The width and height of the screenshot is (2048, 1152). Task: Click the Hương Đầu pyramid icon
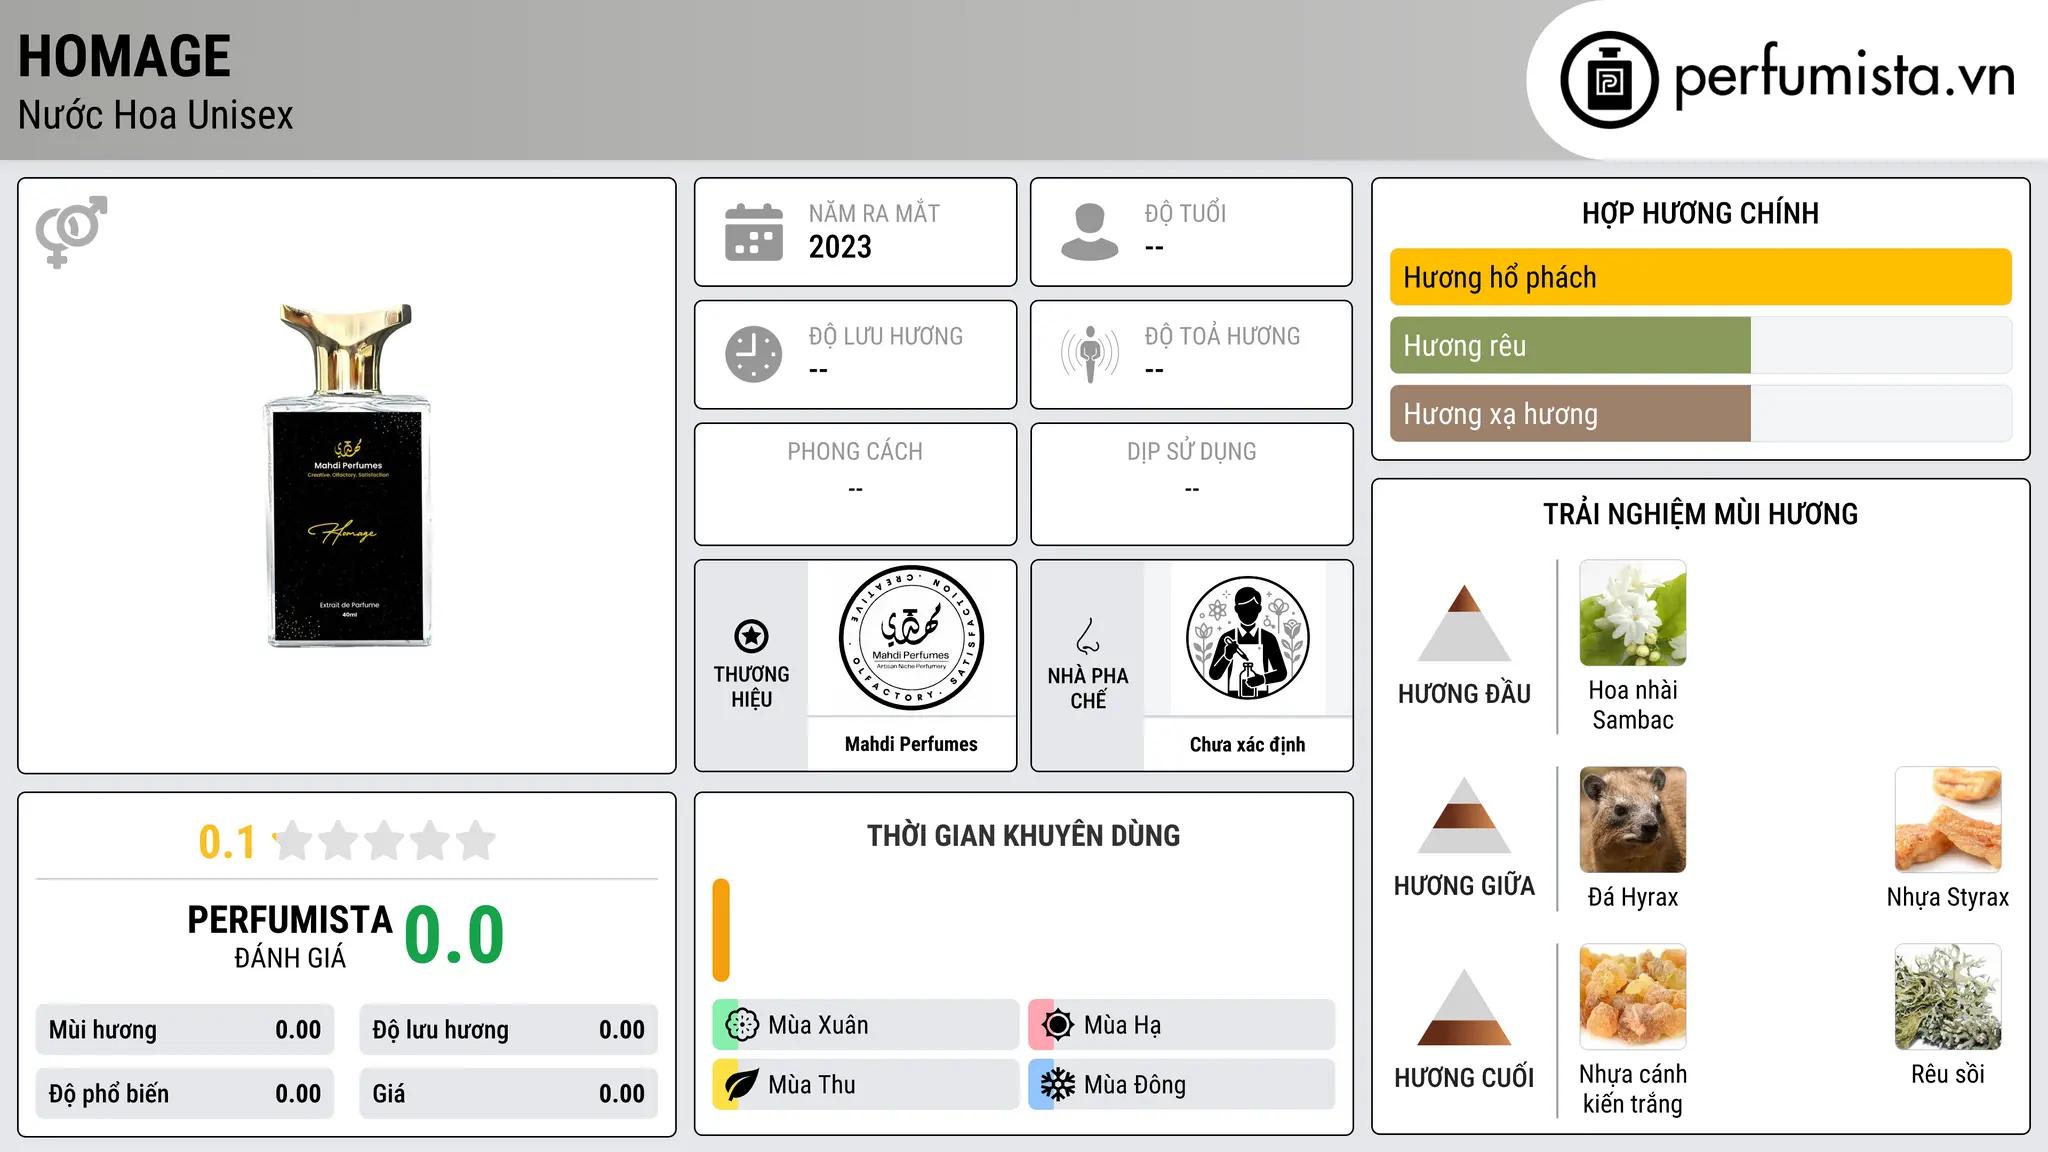(x=1464, y=623)
